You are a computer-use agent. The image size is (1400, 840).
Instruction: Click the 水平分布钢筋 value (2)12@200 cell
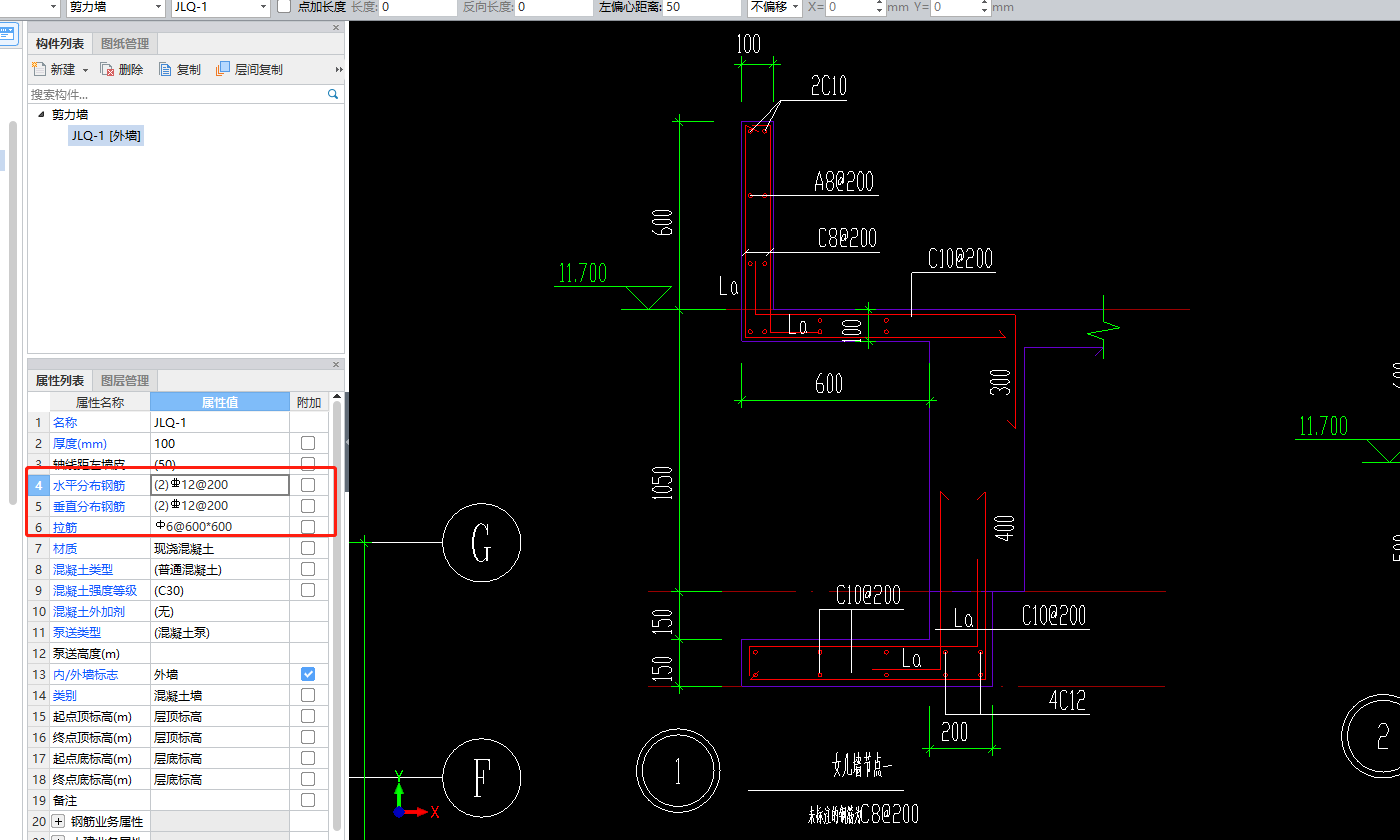pyautogui.click(x=220, y=485)
